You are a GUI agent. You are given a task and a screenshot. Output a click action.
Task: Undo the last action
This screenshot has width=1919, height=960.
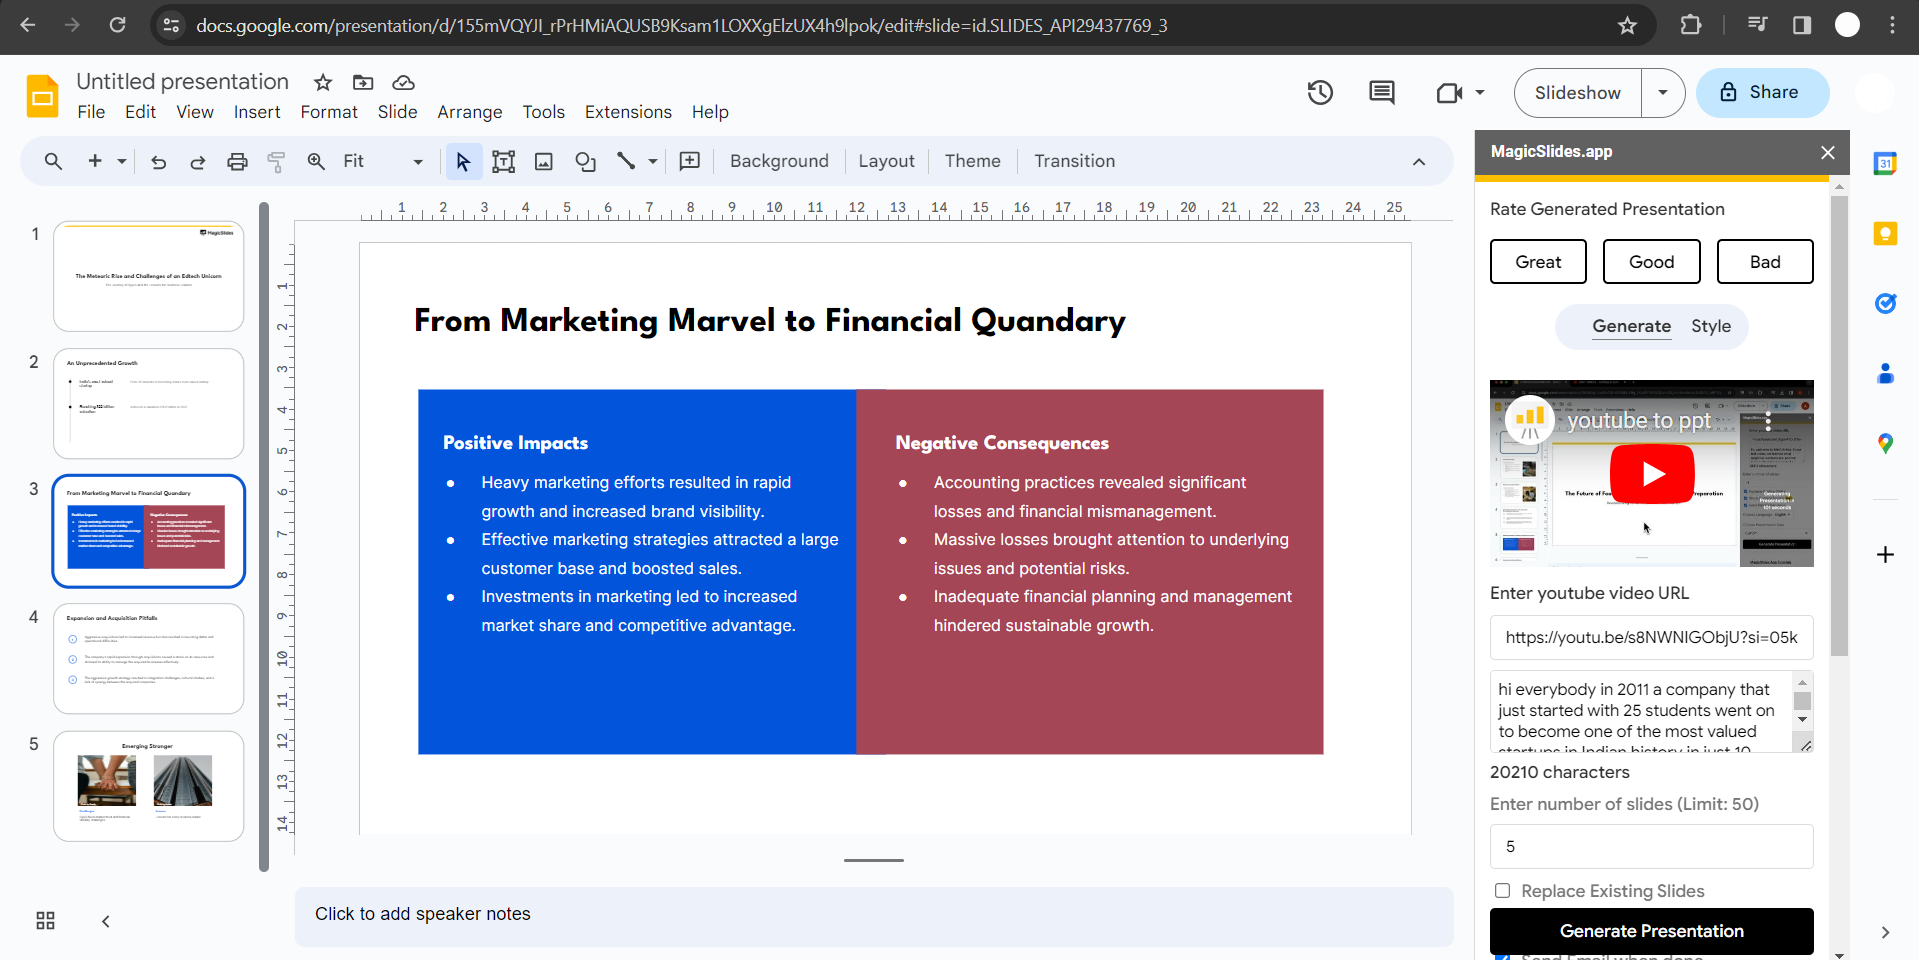pyautogui.click(x=158, y=161)
